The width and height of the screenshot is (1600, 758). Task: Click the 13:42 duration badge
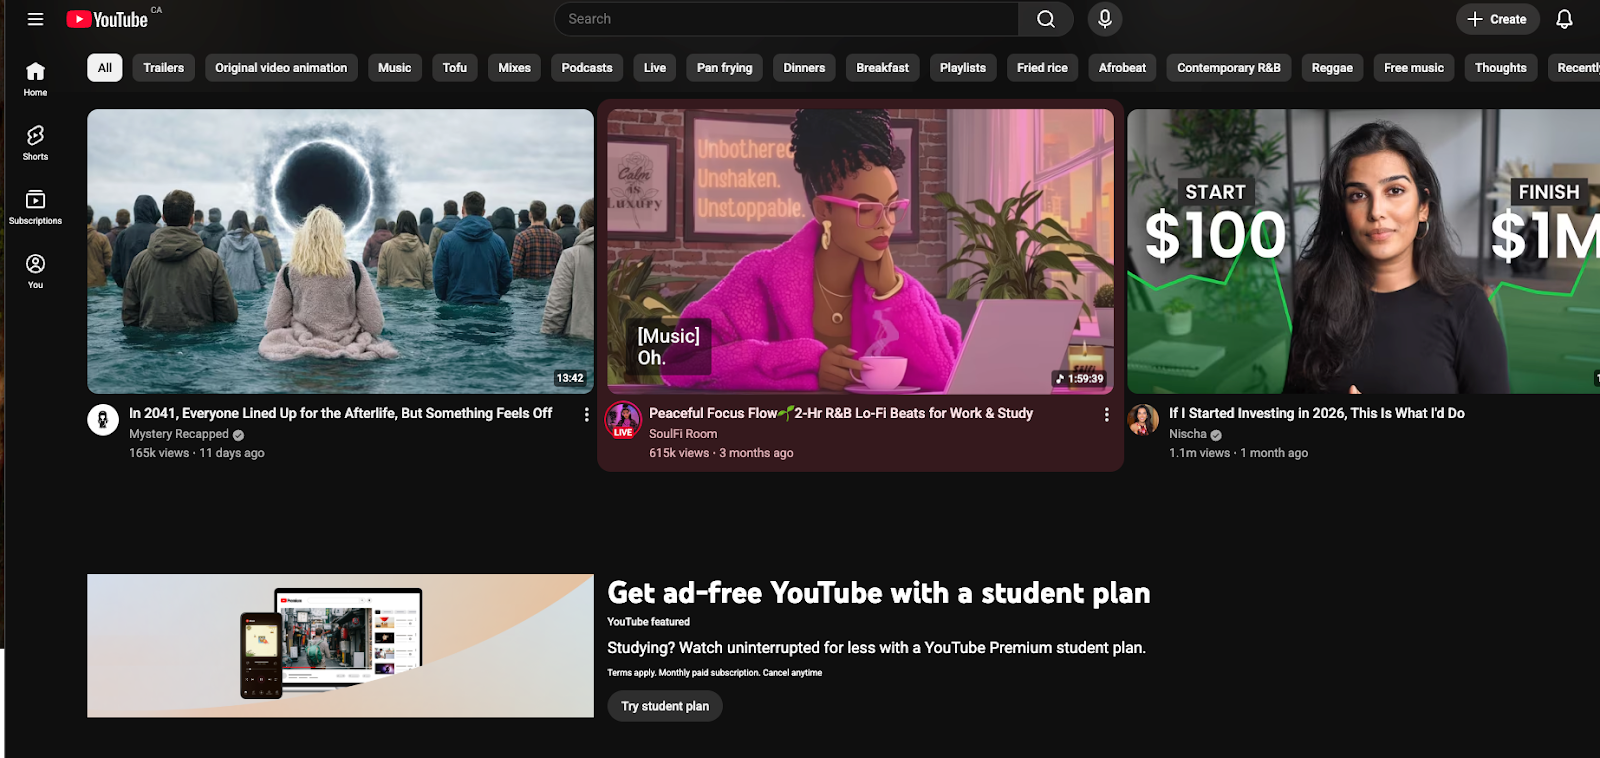(570, 378)
